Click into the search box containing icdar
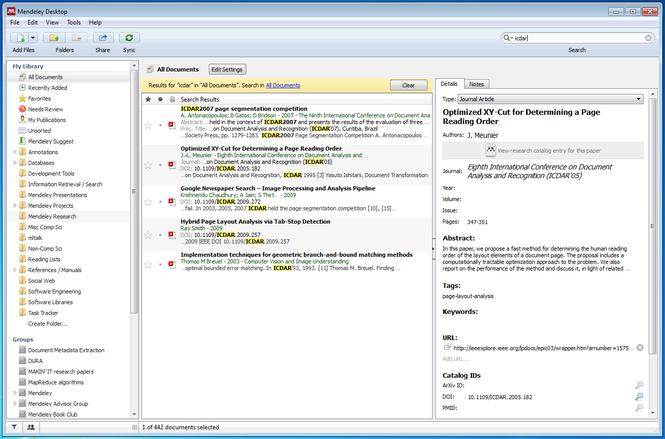The image size is (665, 439). coord(577,38)
